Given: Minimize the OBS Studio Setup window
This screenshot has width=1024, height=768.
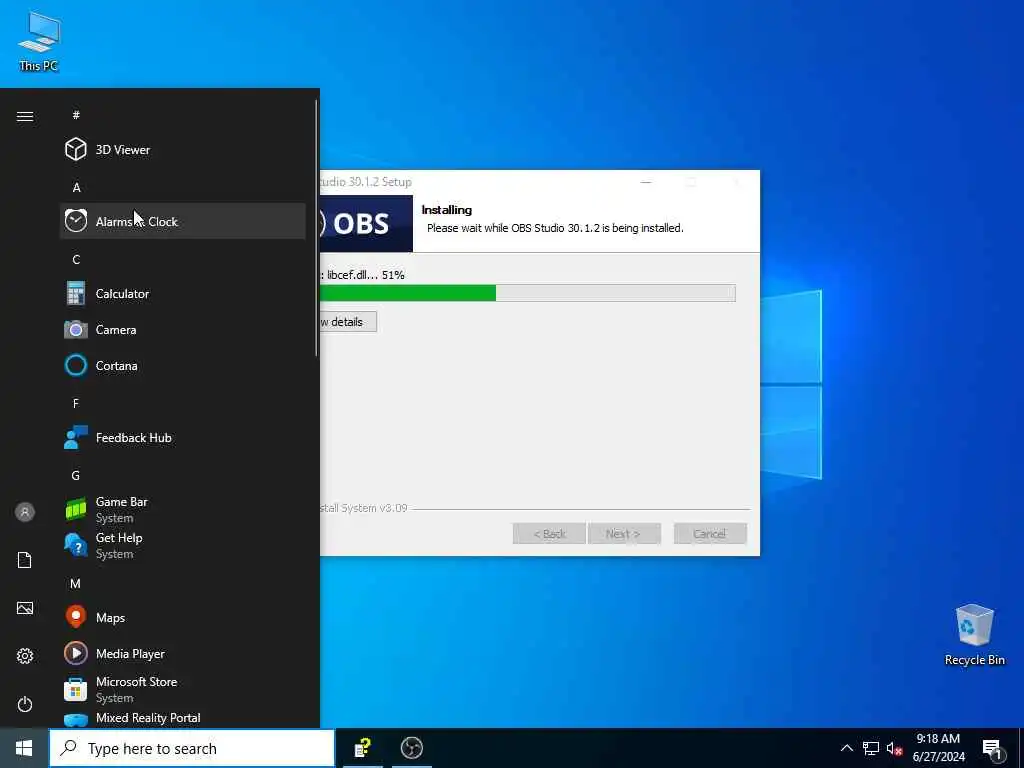Looking at the screenshot, I should (x=646, y=182).
